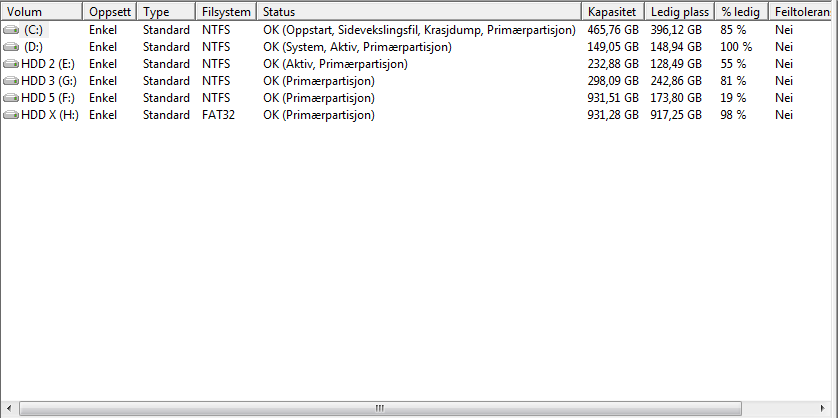Click status 'OK (Aktiv, Primærpartisjon)'
The width and height of the screenshot is (838, 418).
click(336, 64)
